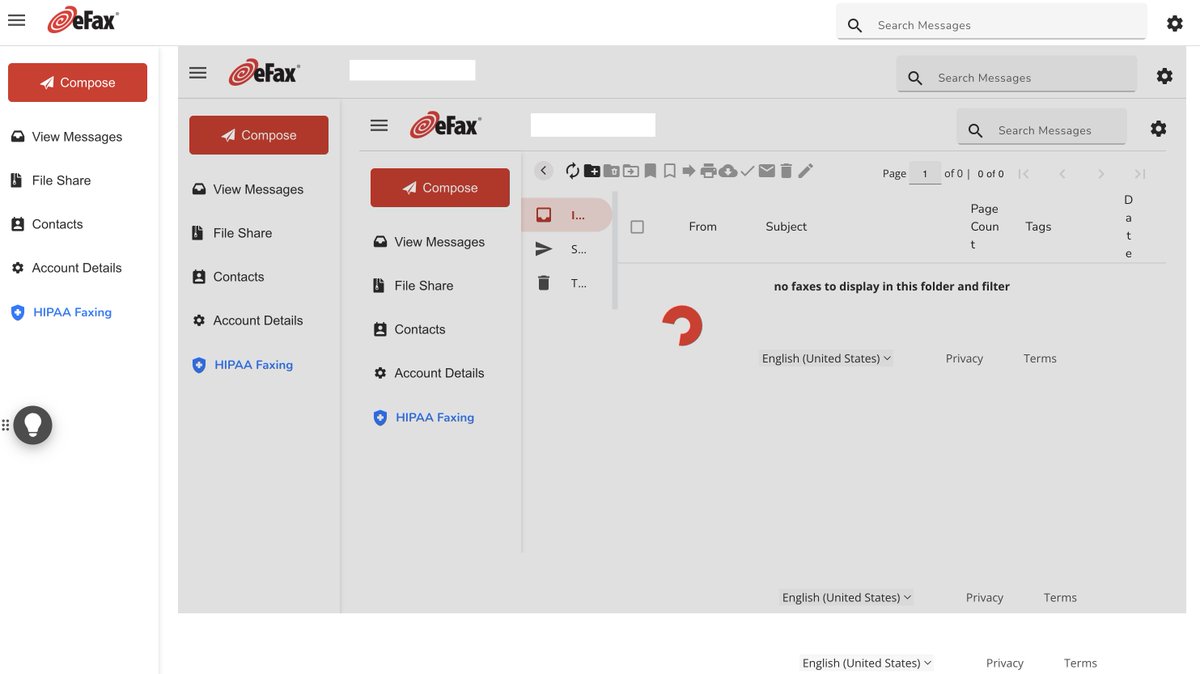Click the Subject column header
The height and width of the screenshot is (674, 1200).
(x=786, y=227)
